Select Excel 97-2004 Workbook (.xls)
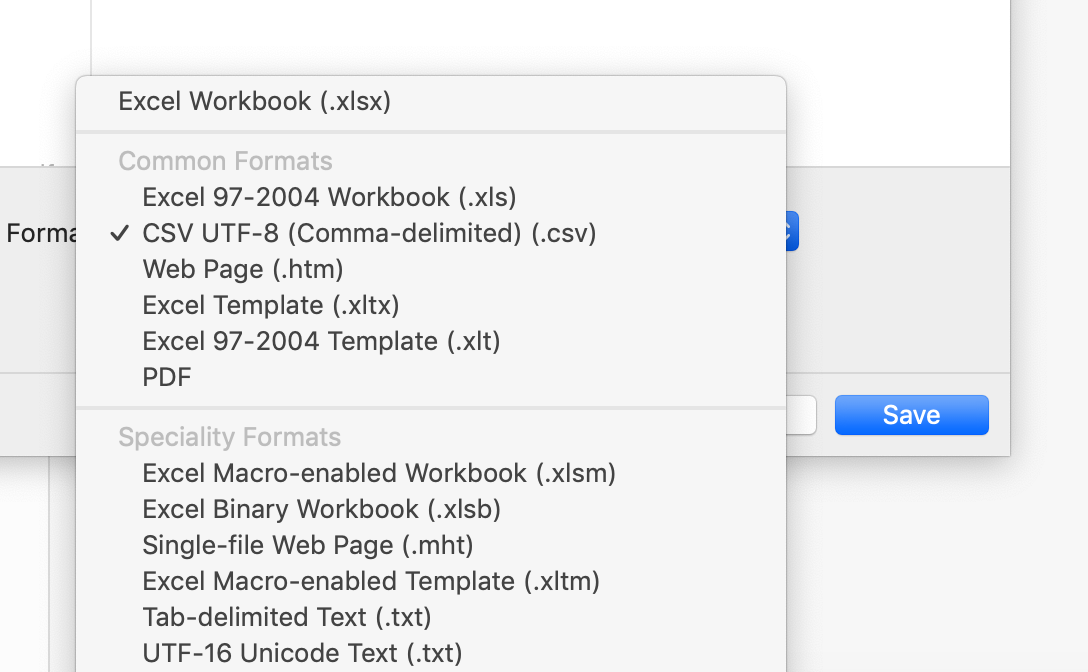1088x672 pixels. [x=329, y=197]
